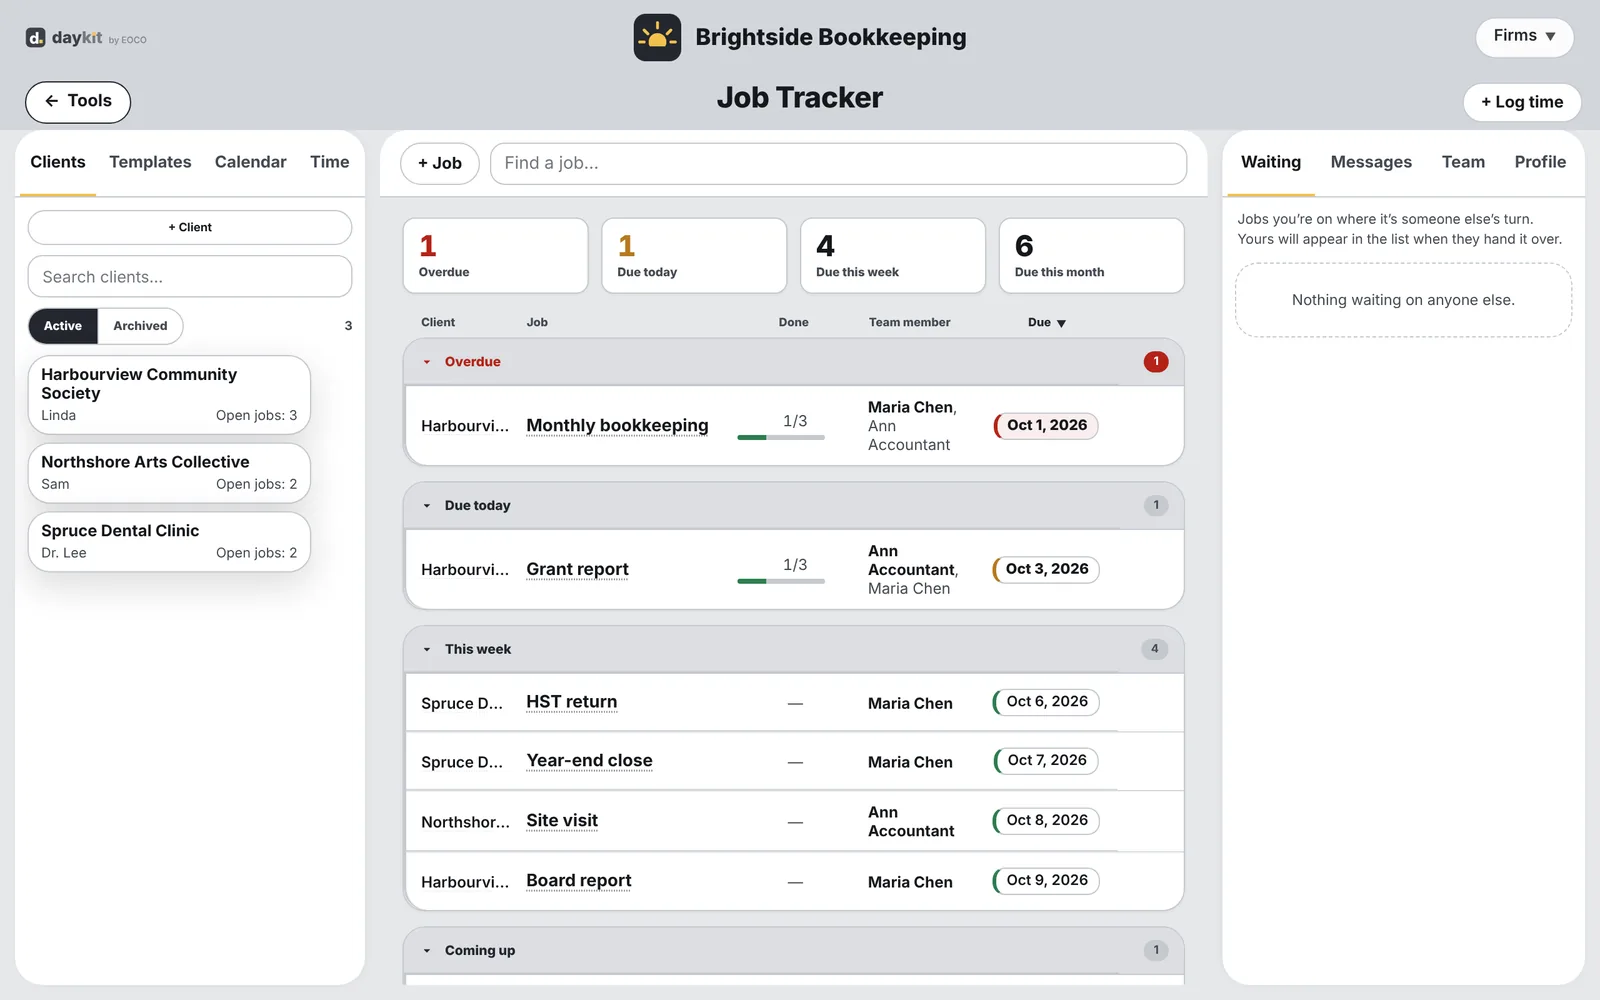The width and height of the screenshot is (1600, 1000).
Task: Click the red Overdue count badge
Action: pyautogui.click(x=1156, y=362)
